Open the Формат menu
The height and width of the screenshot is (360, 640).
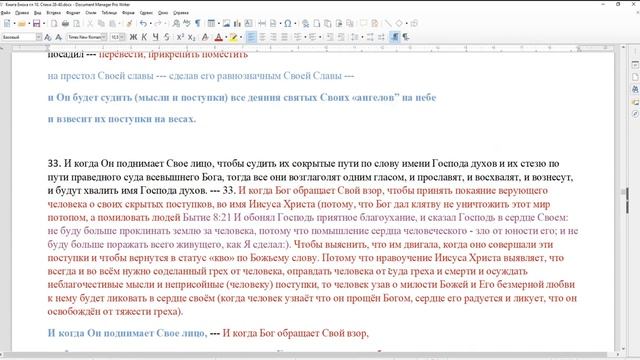coord(73,13)
